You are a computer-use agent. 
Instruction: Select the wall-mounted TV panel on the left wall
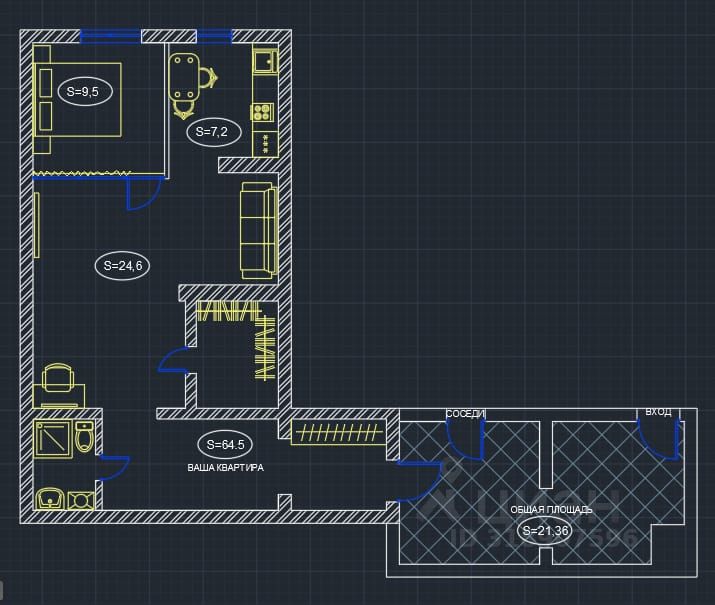[x=37, y=225]
